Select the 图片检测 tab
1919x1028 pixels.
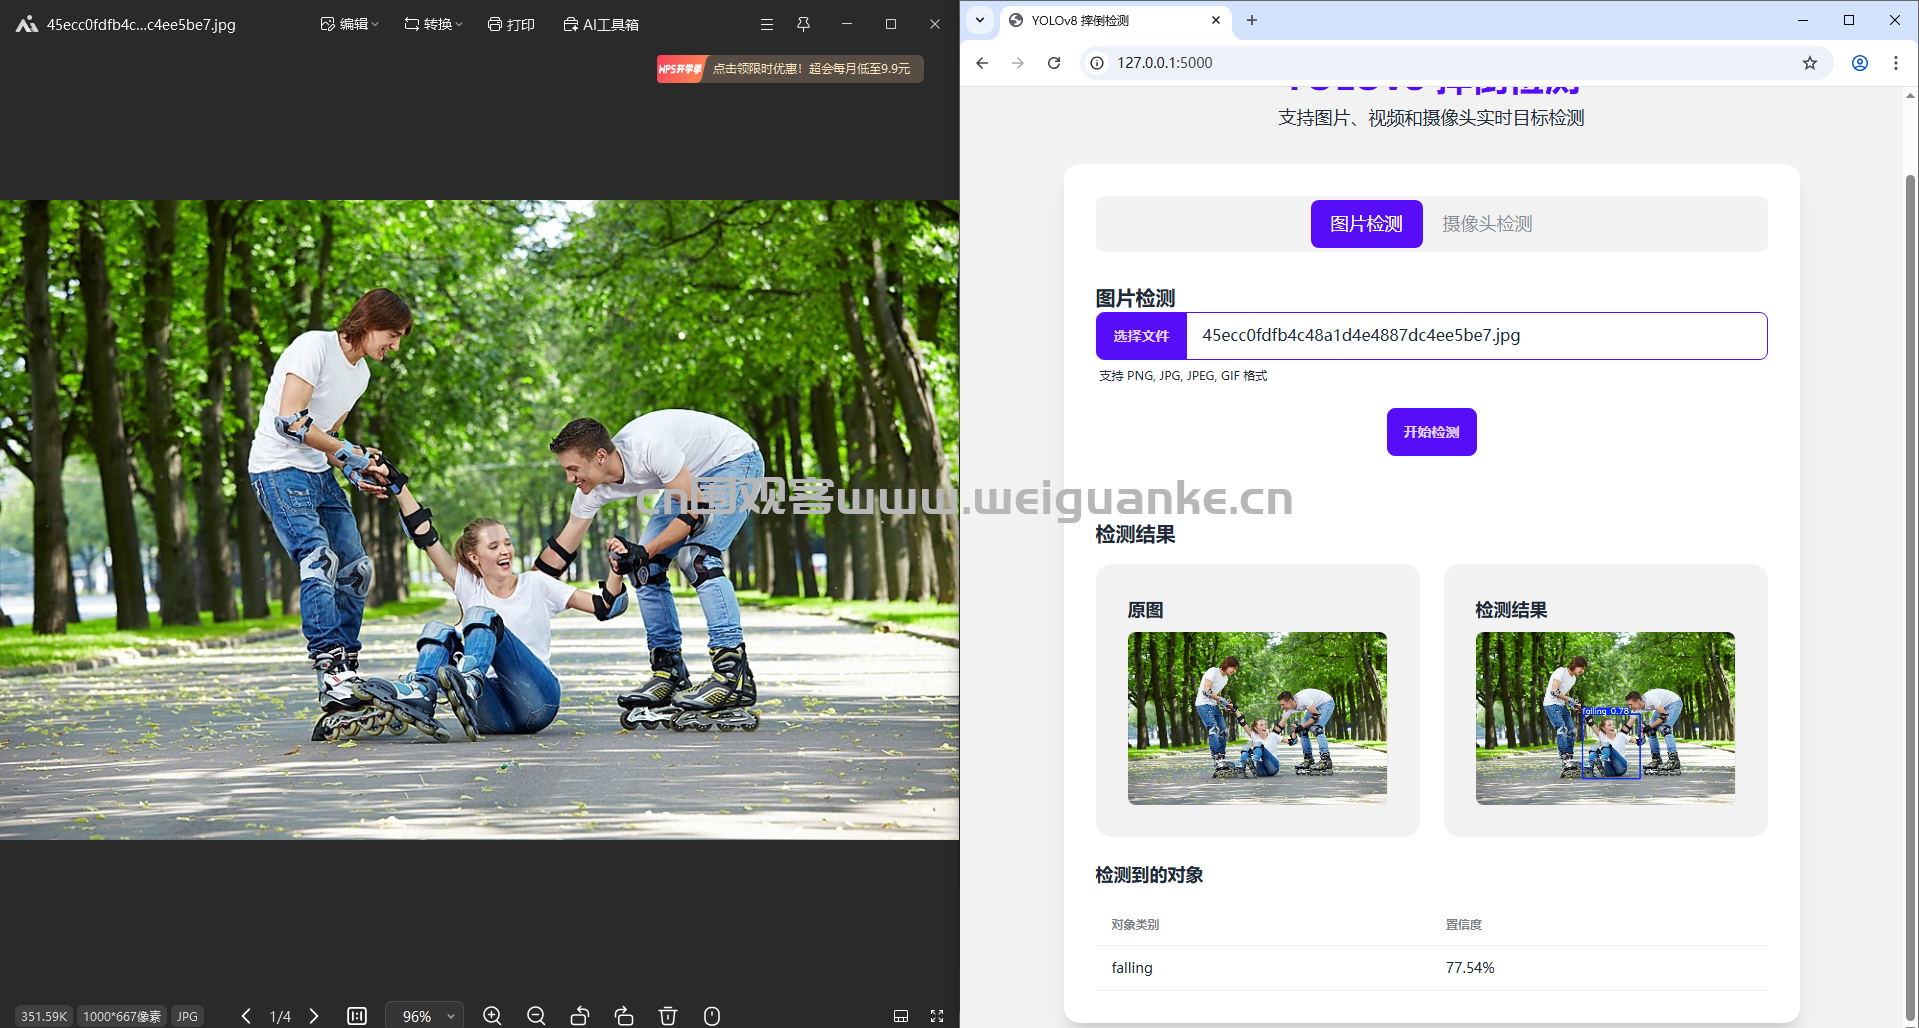1366,224
